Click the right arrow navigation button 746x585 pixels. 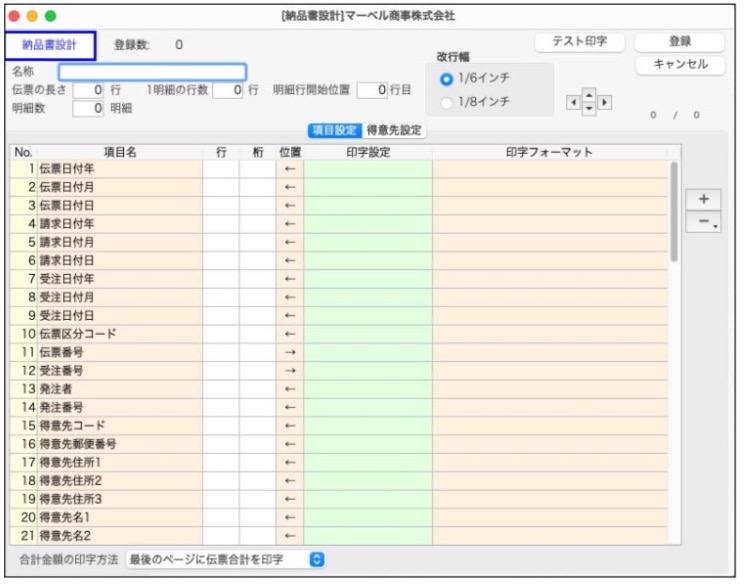pyautogui.click(x=605, y=102)
